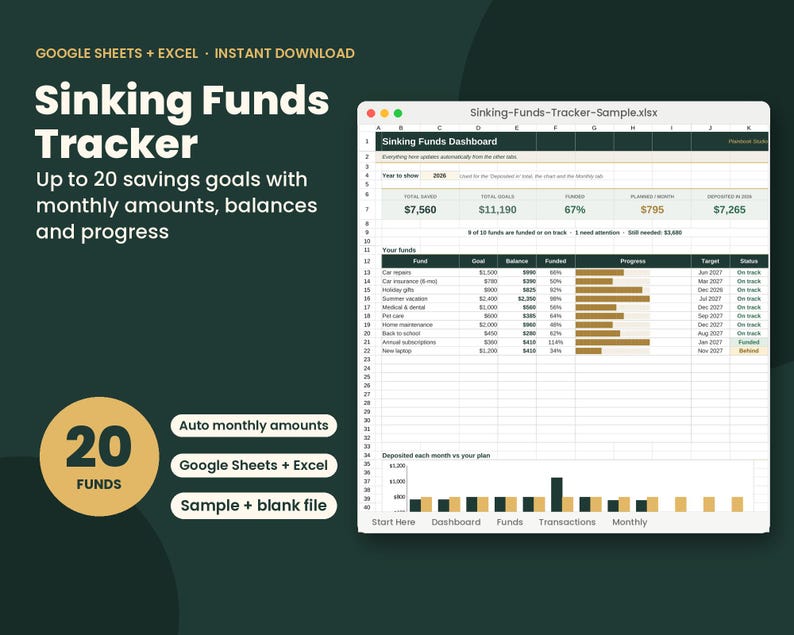Click the Balance column header
The width and height of the screenshot is (794, 635).
517,261
